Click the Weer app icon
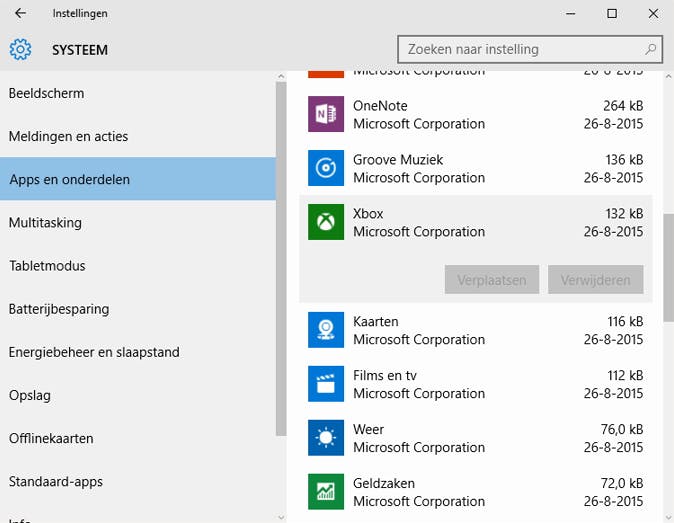This screenshot has width=674, height=523. pyautogui.click(x=326, y=438)
